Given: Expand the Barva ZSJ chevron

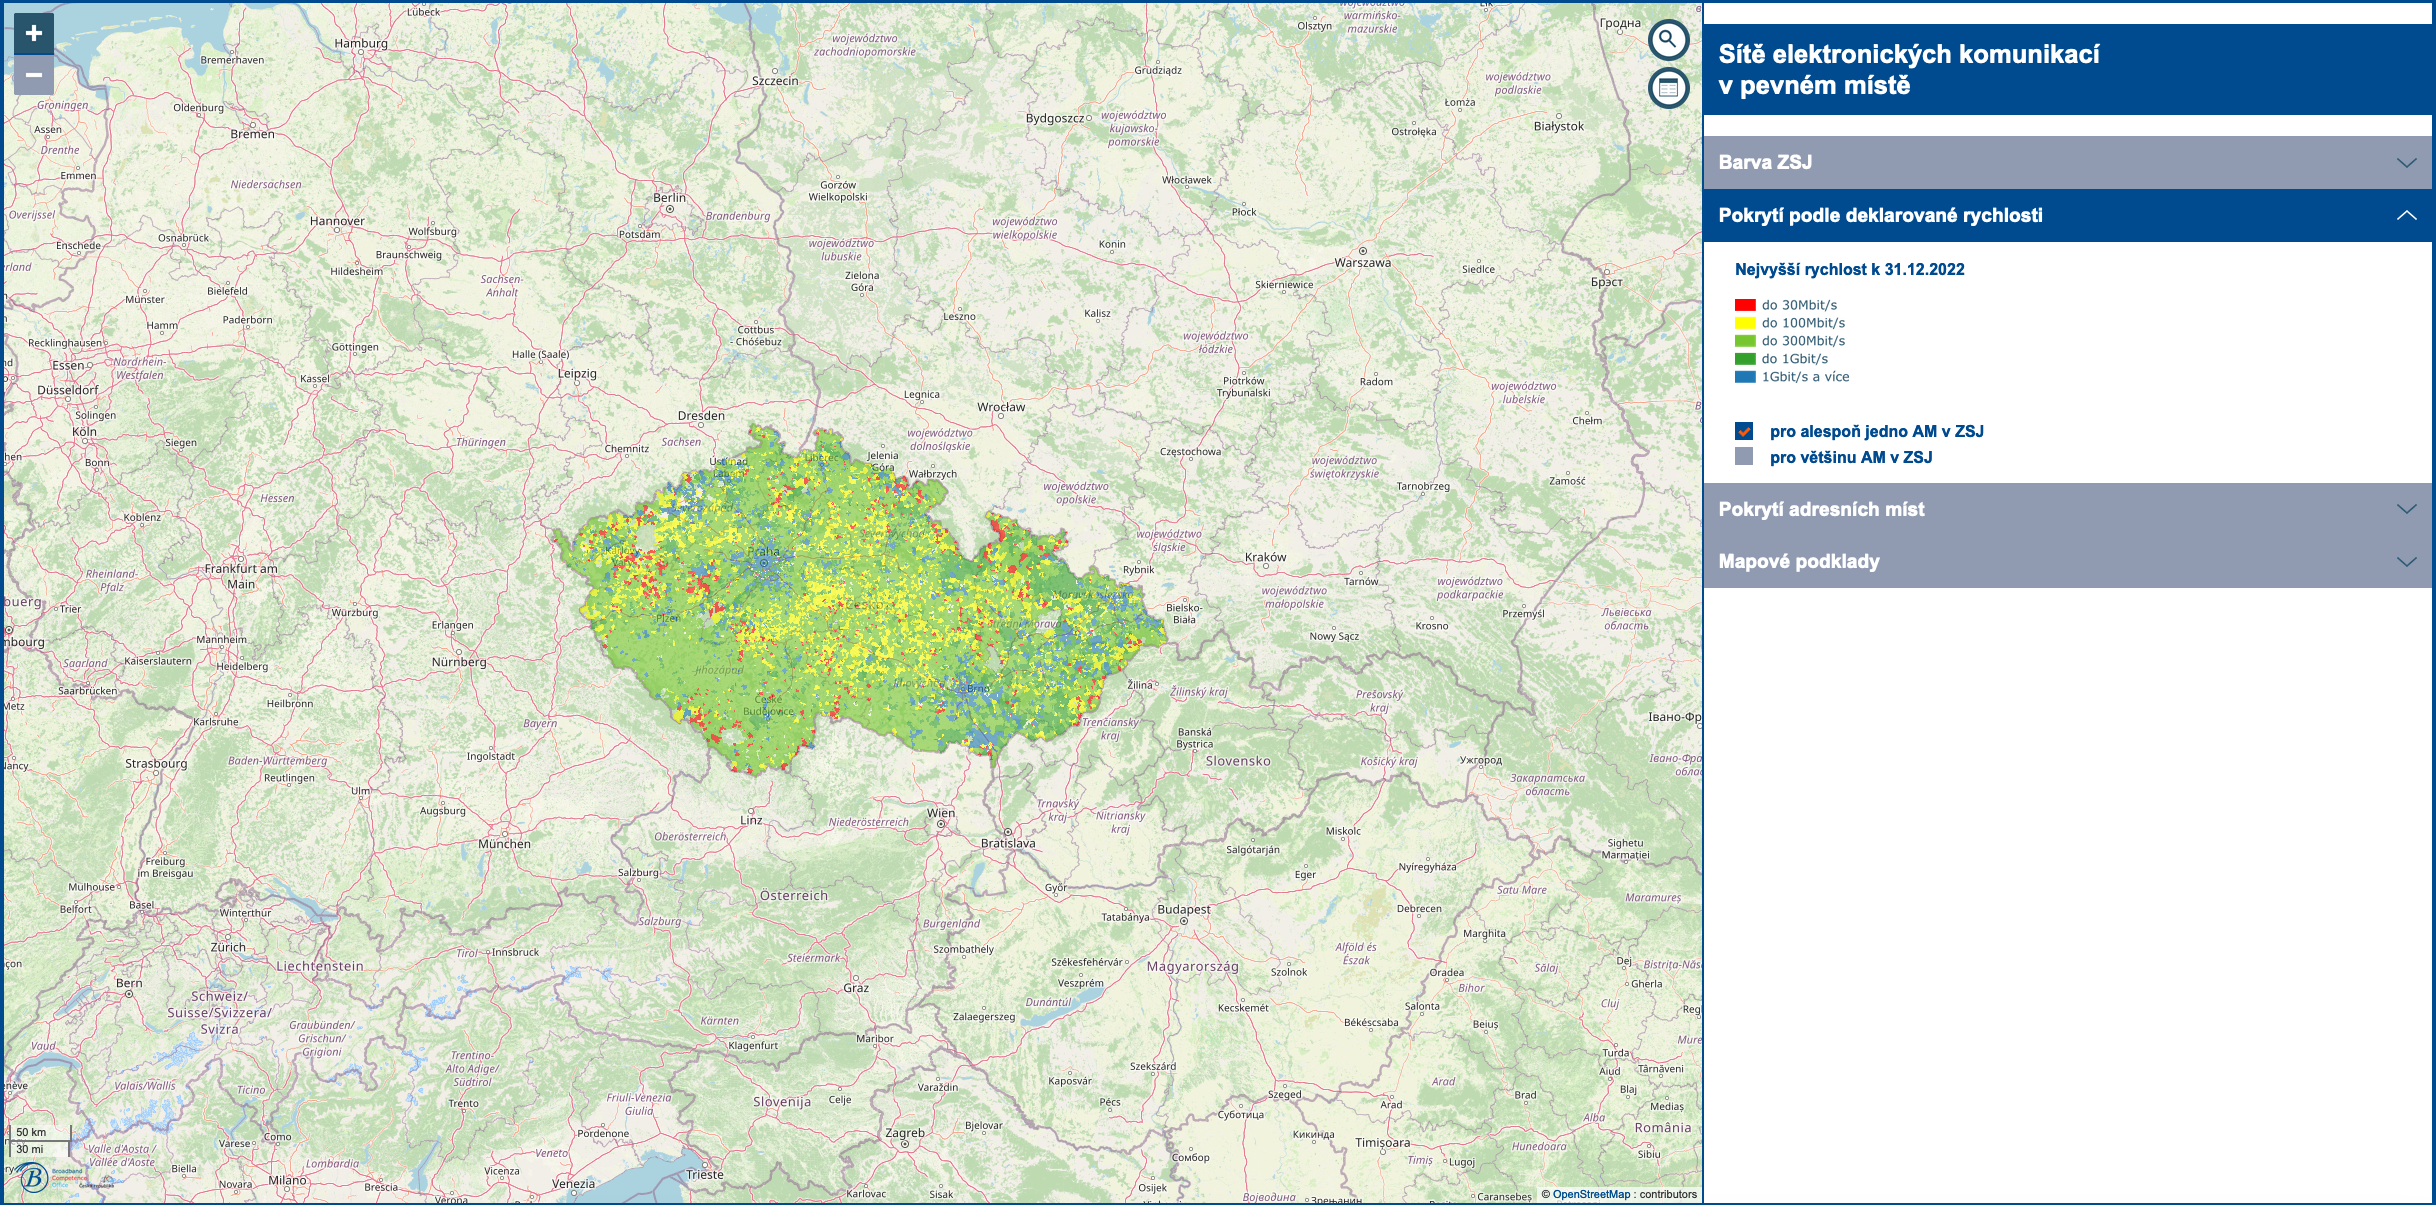Looking at the screenshot, I should [x=2406, y=163].
